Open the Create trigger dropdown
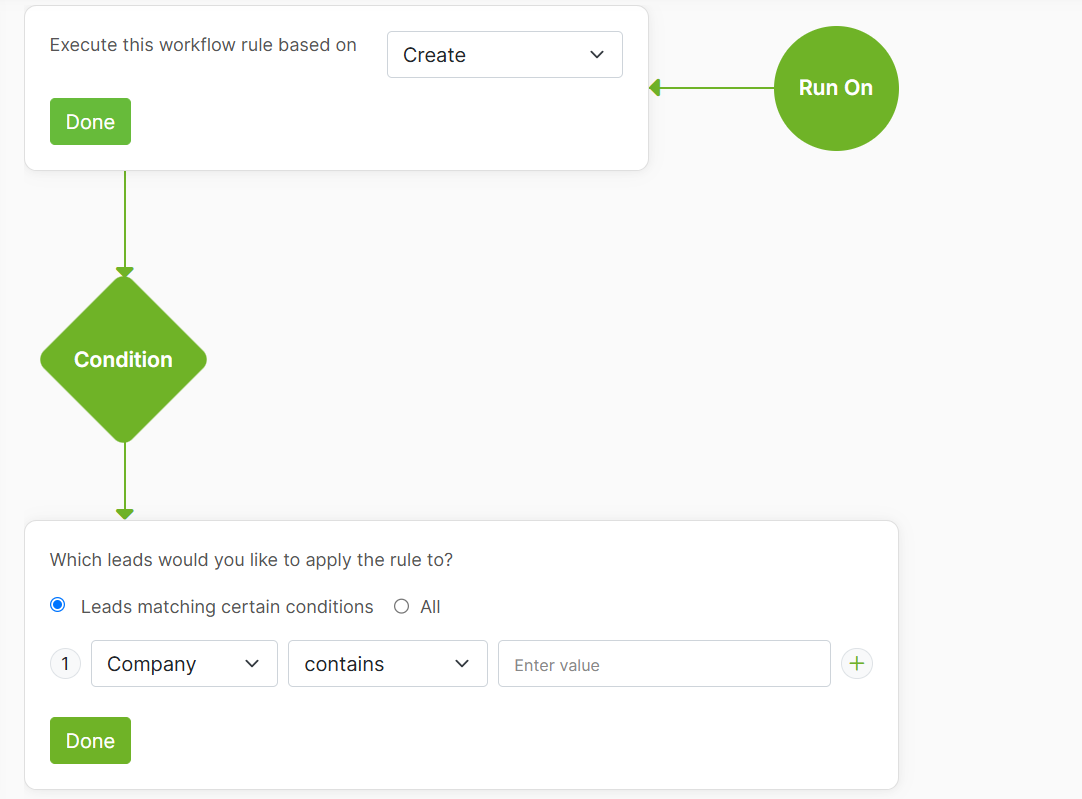 [504, 55]
